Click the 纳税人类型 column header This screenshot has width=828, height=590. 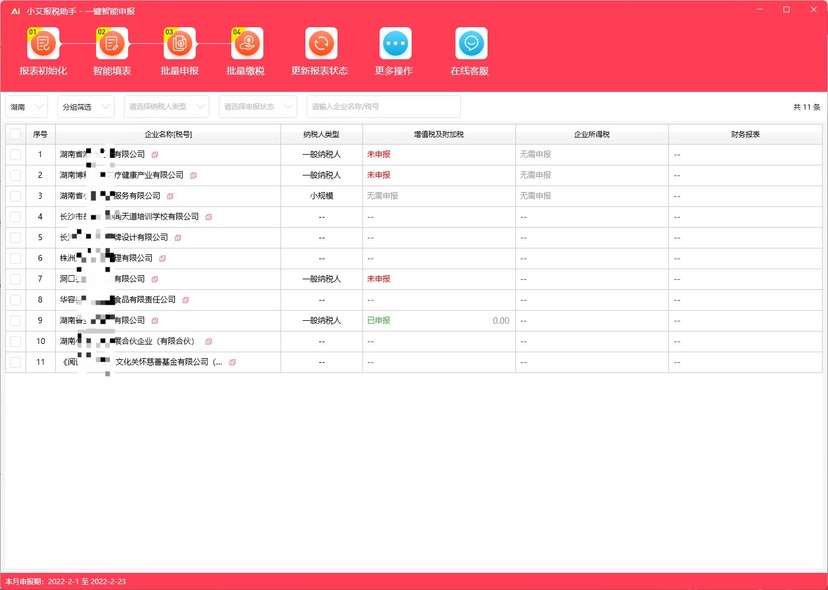pos(322,135)
